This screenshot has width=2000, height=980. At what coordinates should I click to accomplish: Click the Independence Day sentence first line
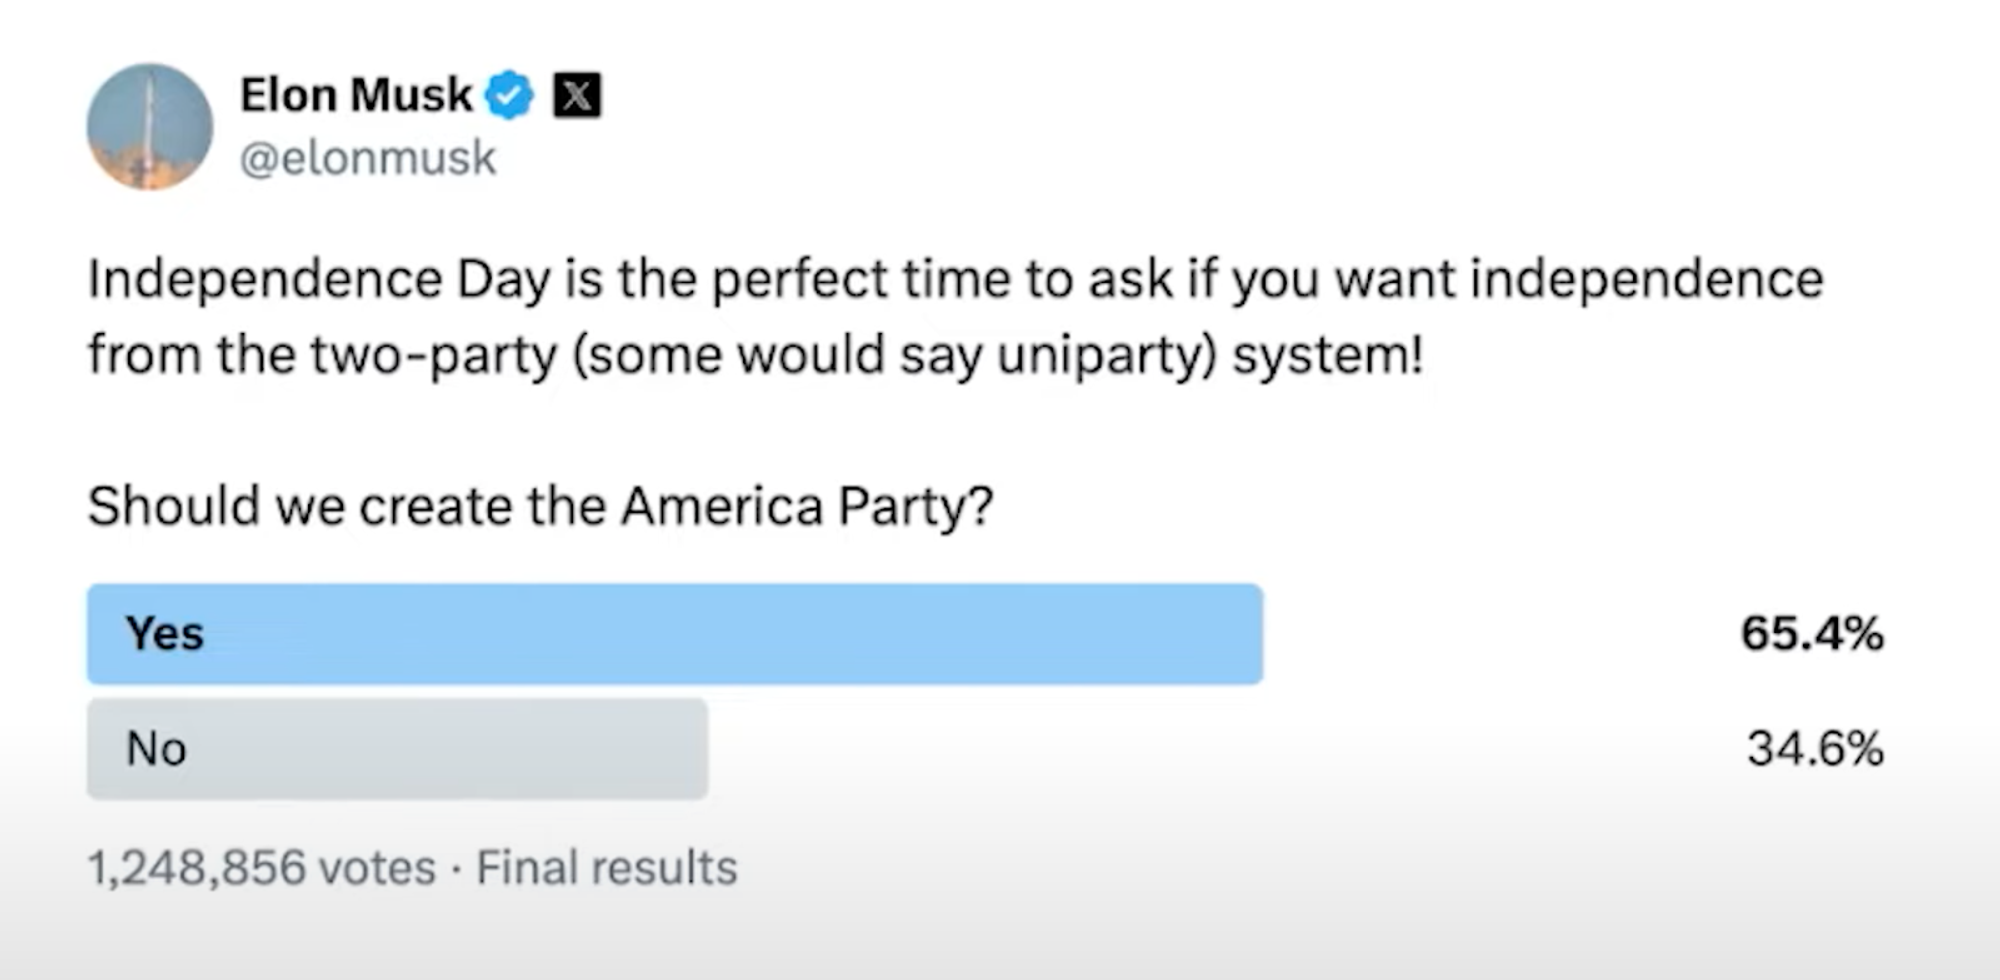tap(956, 279)
